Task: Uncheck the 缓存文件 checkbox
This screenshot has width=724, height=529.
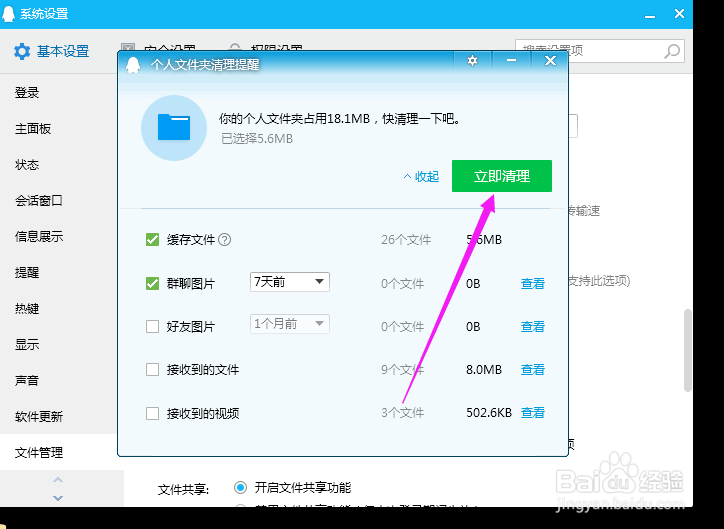Action: [x=152, y=240]
